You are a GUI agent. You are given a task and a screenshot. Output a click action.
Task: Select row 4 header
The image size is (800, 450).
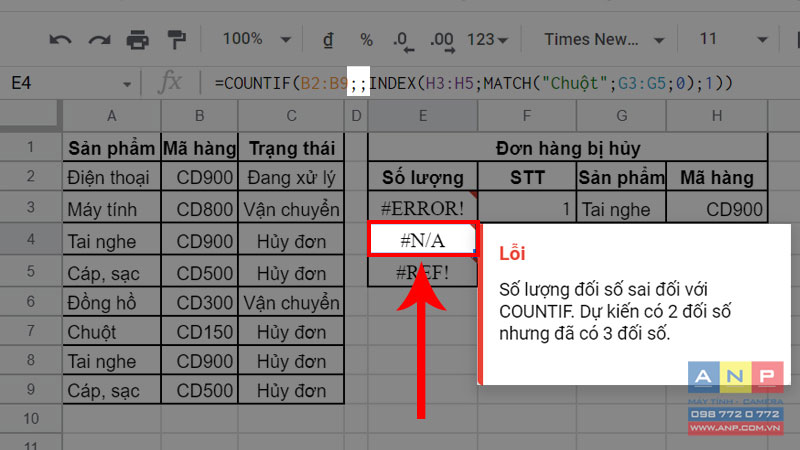tap(31, 239)
